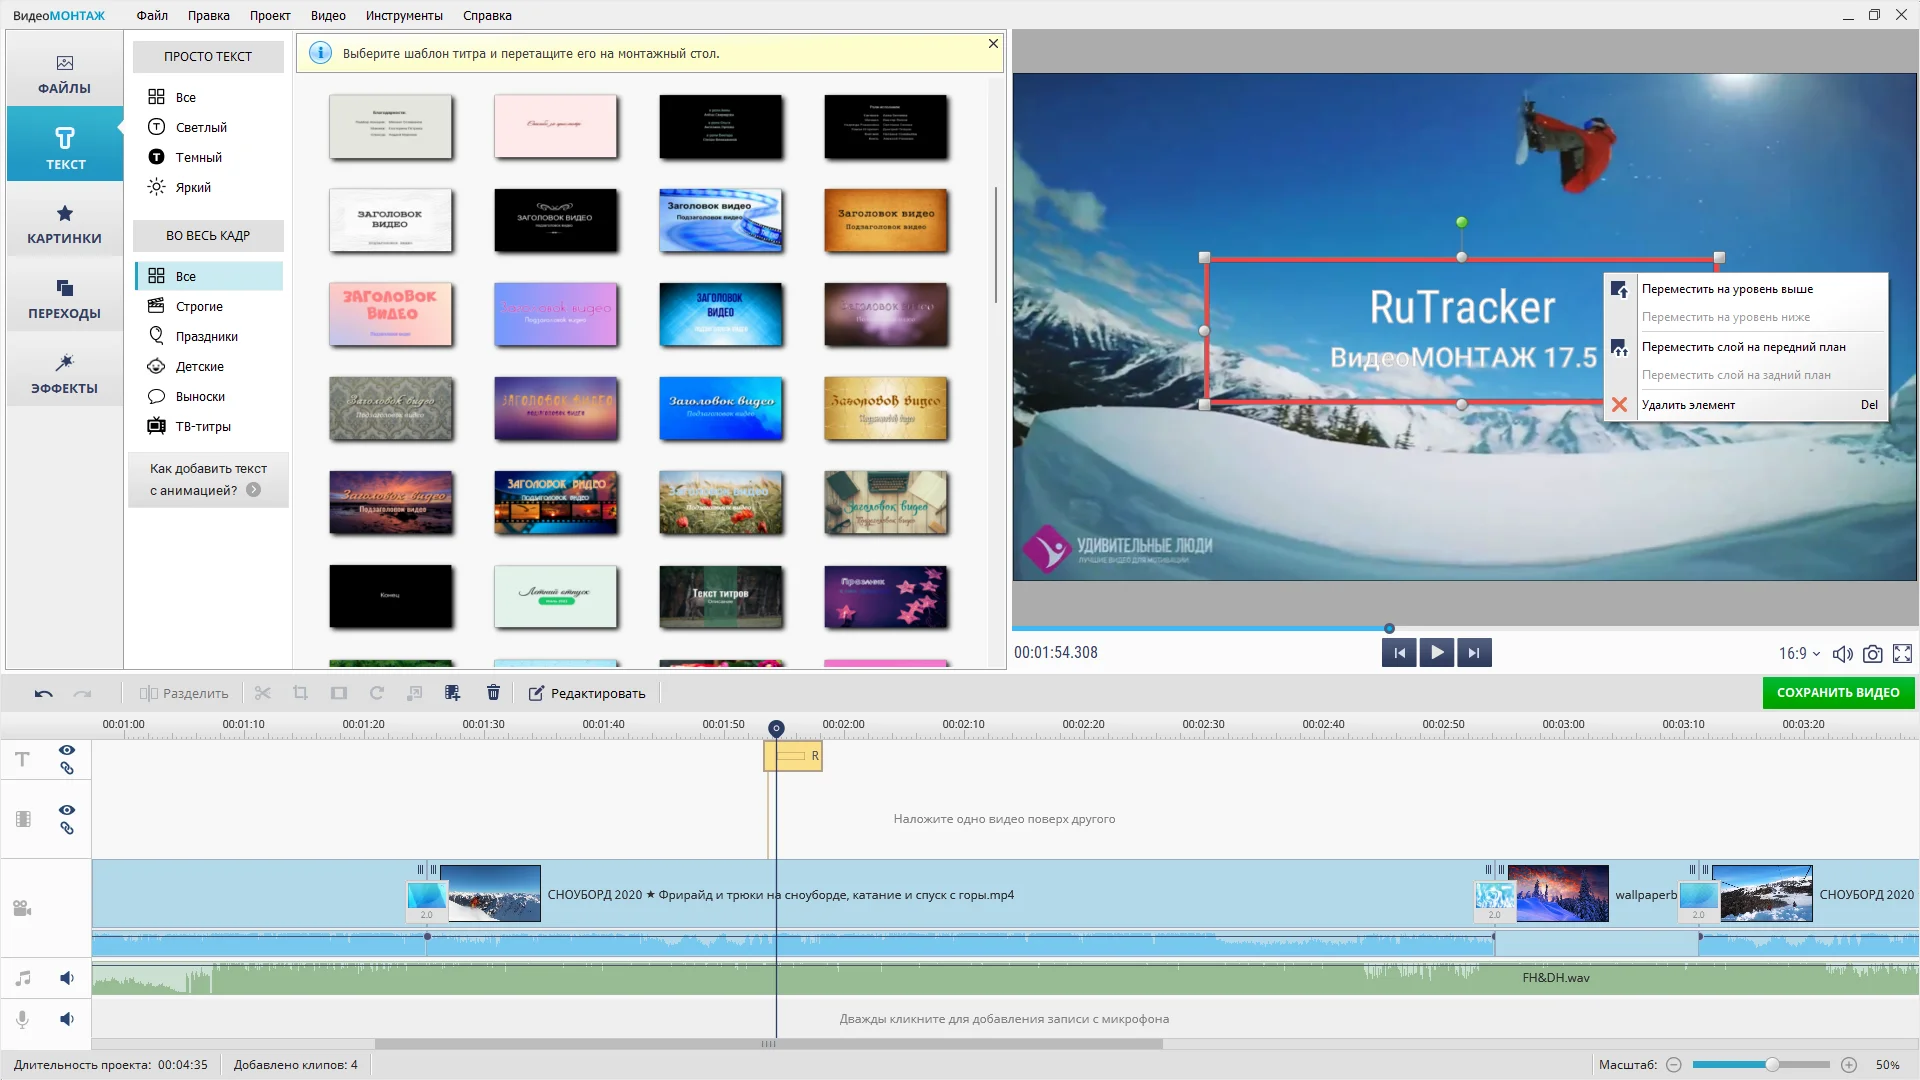
Task: Click the redo arrow in timeline toolbar
Action: point(83,693)
